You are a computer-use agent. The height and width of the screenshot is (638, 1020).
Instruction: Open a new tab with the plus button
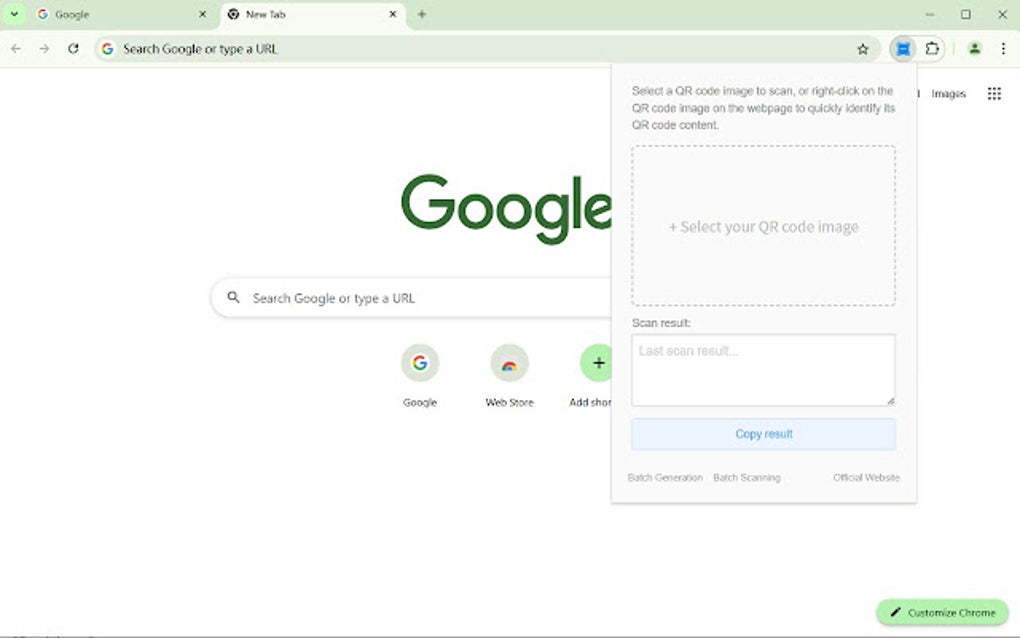tap(421, 14)
